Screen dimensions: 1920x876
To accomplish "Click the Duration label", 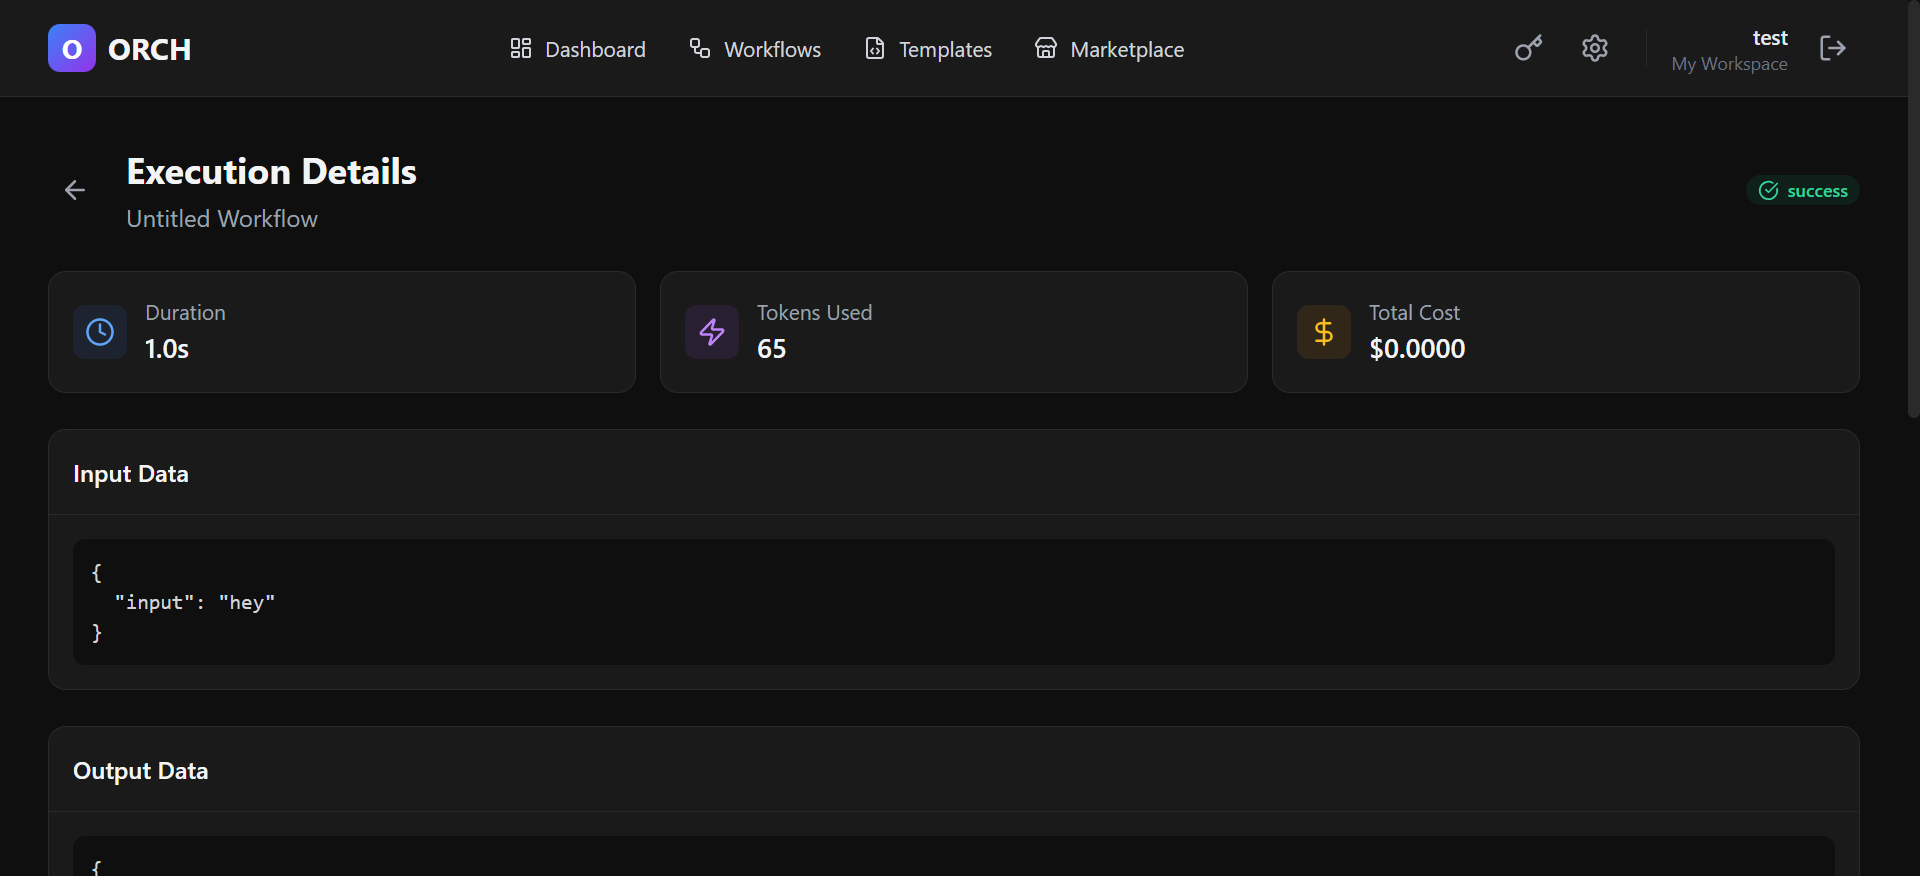I will coord(185,313).
